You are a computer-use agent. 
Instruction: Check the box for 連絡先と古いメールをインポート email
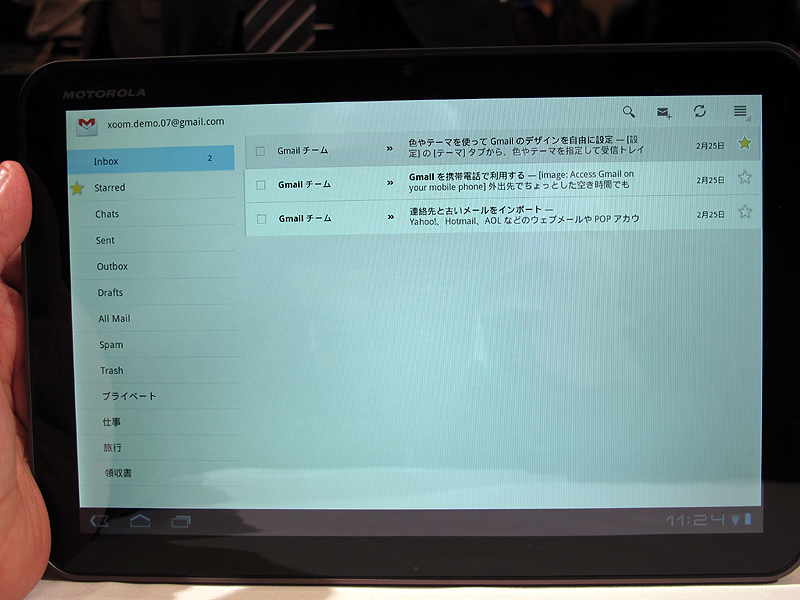pos(261,219)
